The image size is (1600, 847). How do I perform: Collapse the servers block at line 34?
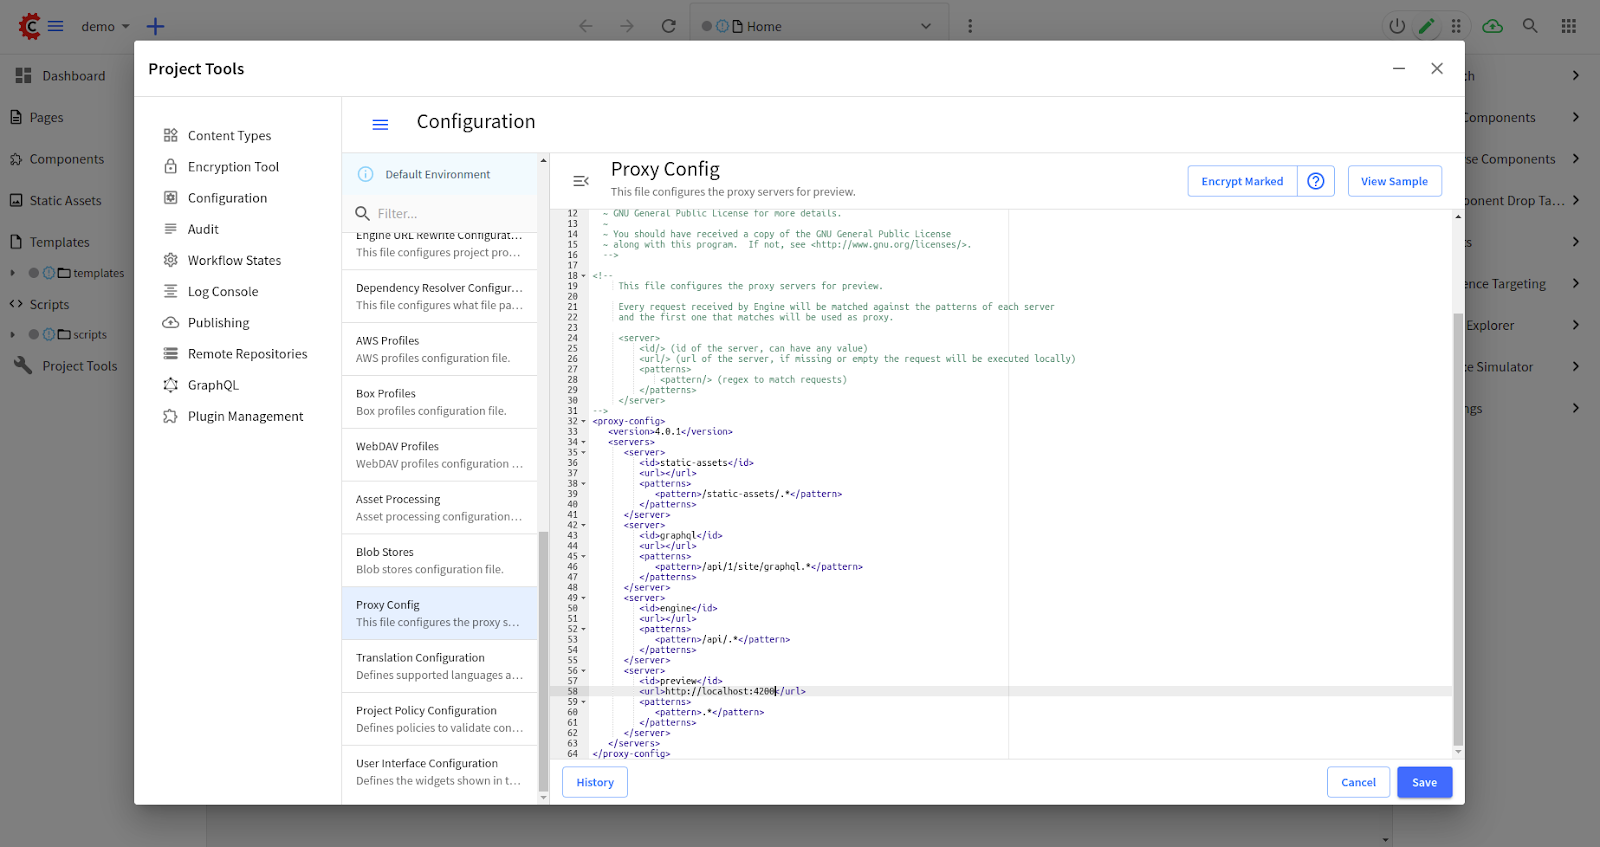584,442
